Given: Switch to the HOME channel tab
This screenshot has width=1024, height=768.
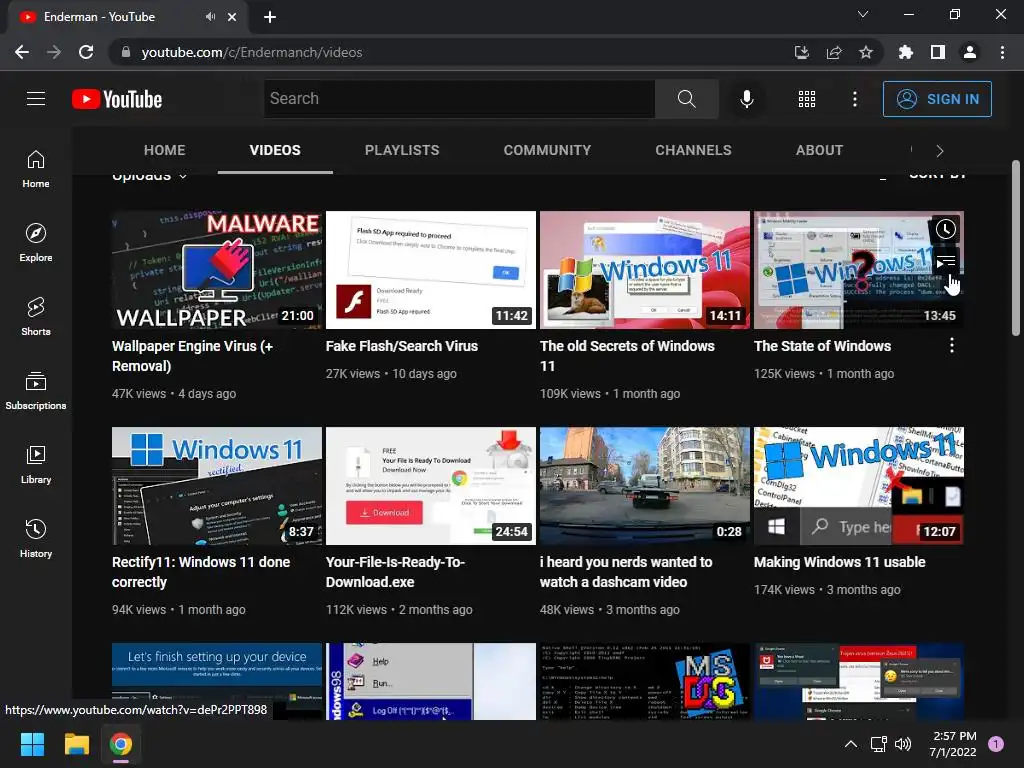Looking at the screenshot, I should (165, 150).
